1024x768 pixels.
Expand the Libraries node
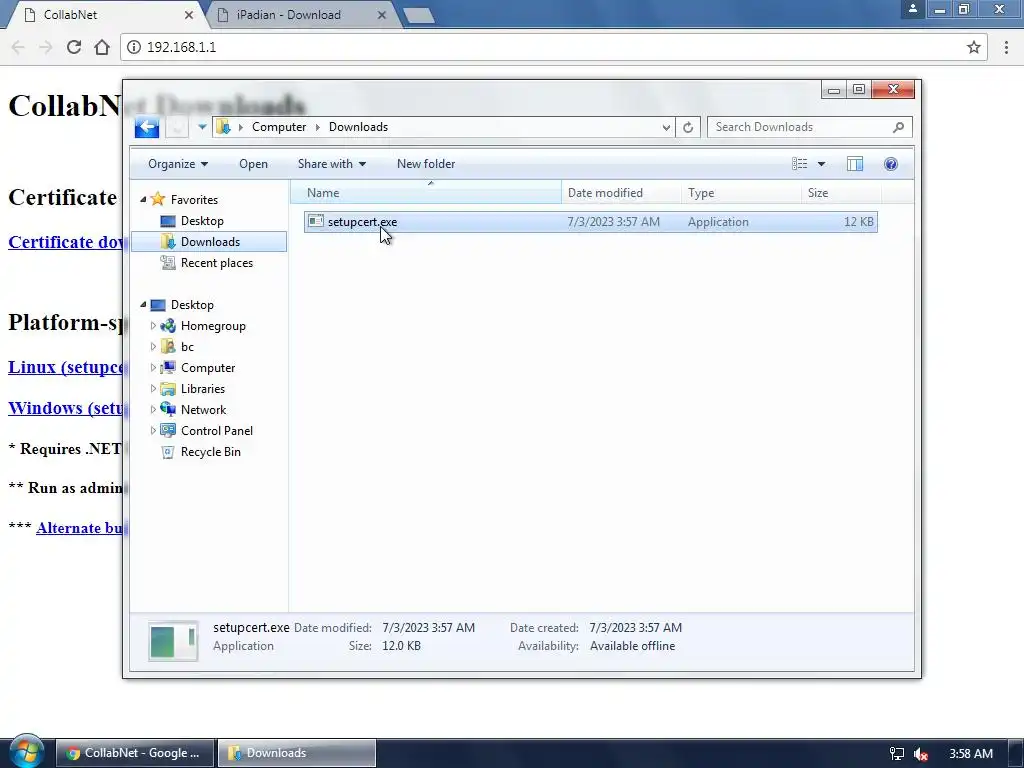[153, 389]
